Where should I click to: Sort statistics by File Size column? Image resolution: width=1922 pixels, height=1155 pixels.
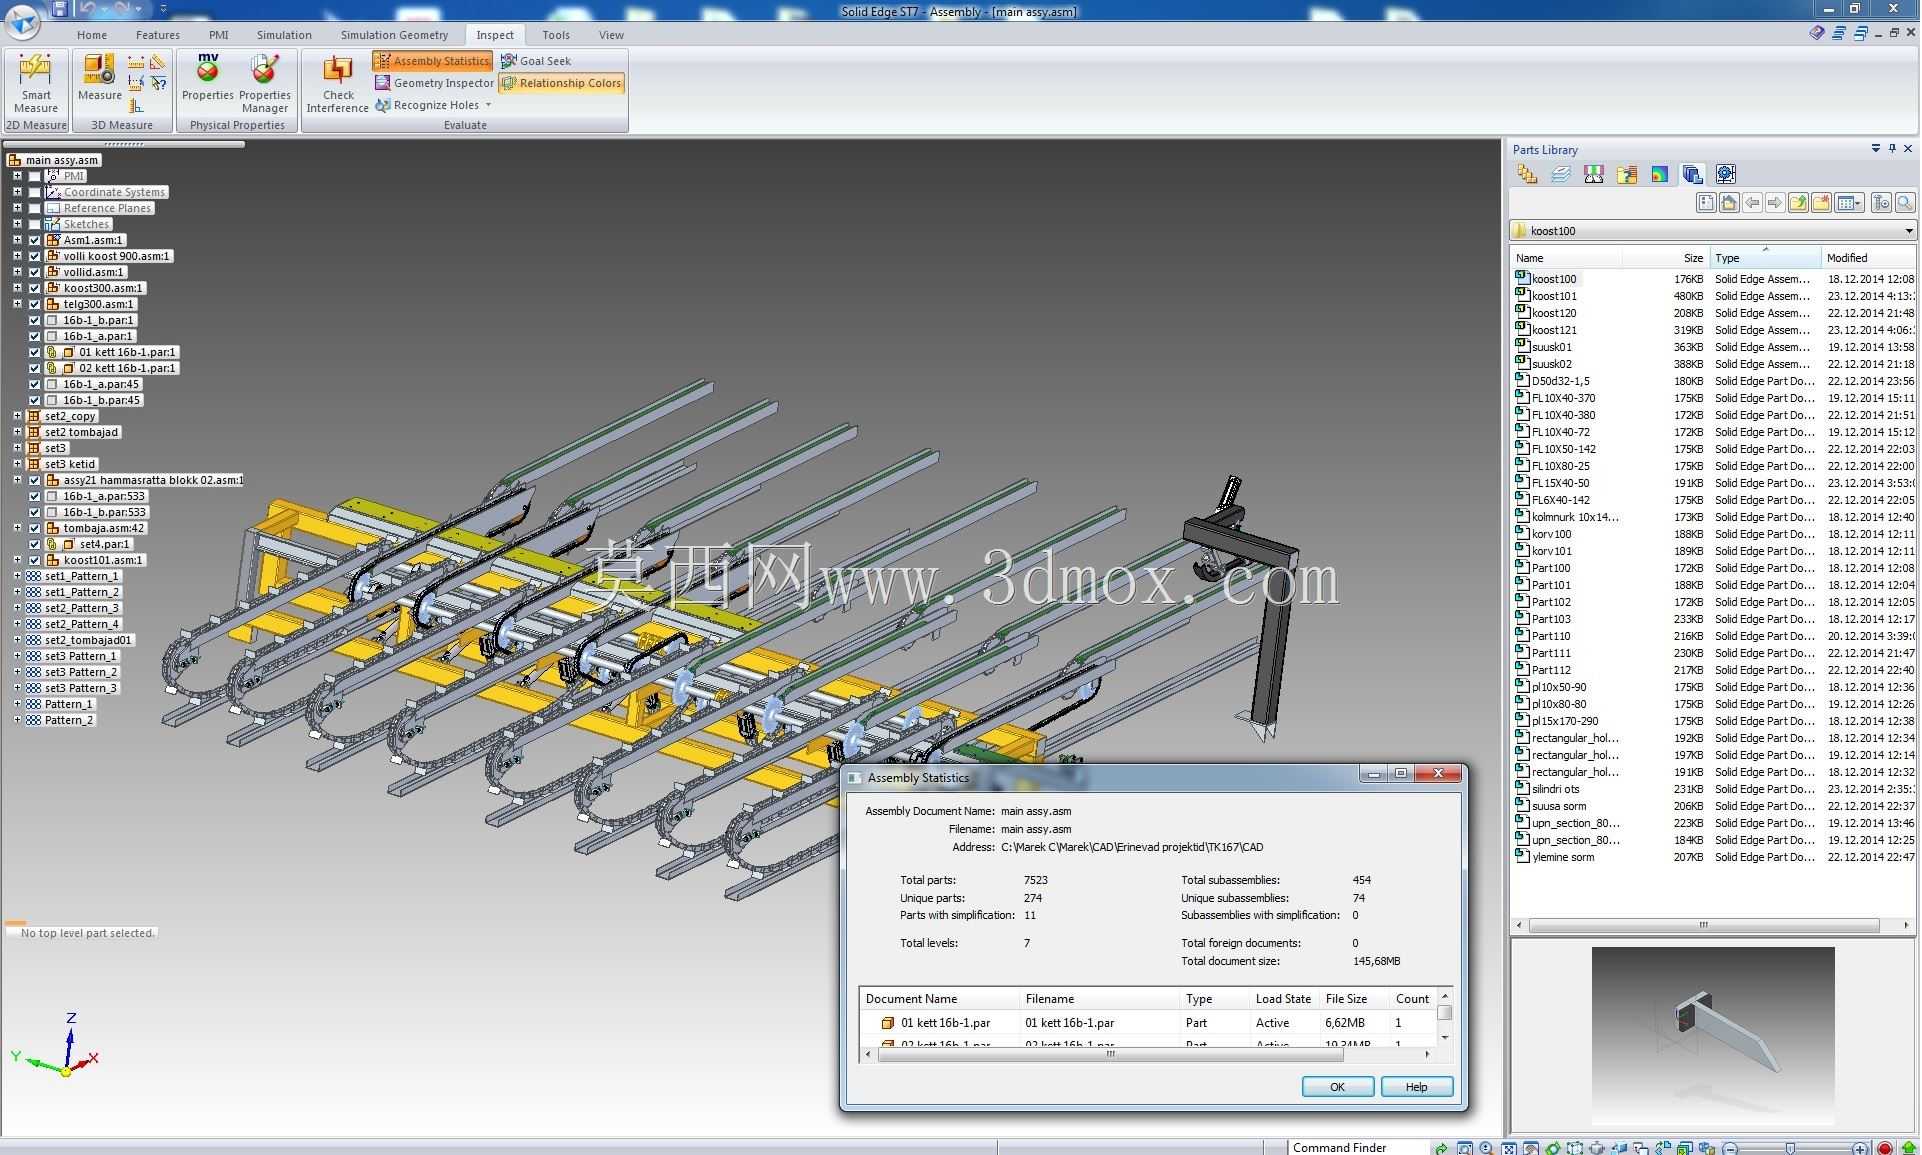coord(1353,999)
